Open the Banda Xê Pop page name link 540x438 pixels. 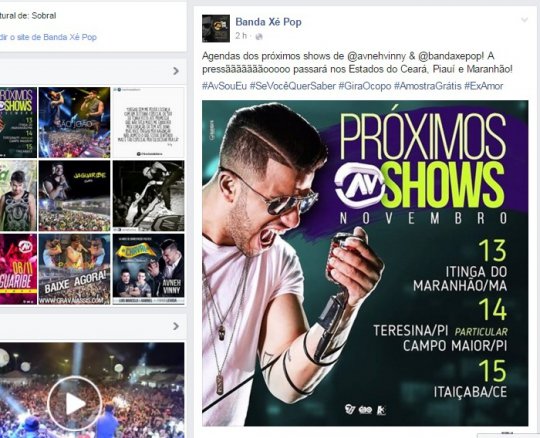pyautogui.click(x=268, y=22)
